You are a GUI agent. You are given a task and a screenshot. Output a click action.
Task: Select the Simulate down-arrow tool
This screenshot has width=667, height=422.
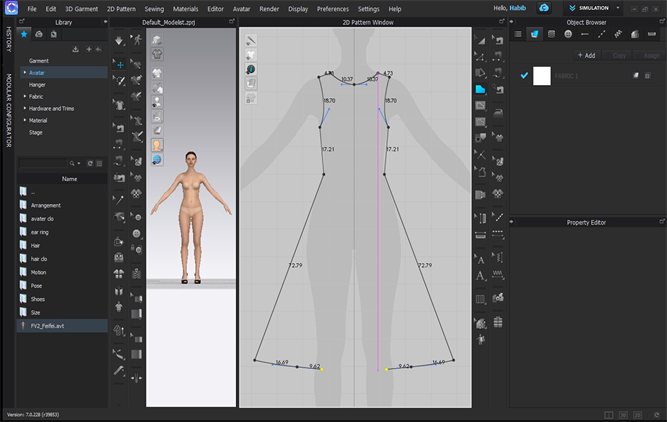[119, 41]
